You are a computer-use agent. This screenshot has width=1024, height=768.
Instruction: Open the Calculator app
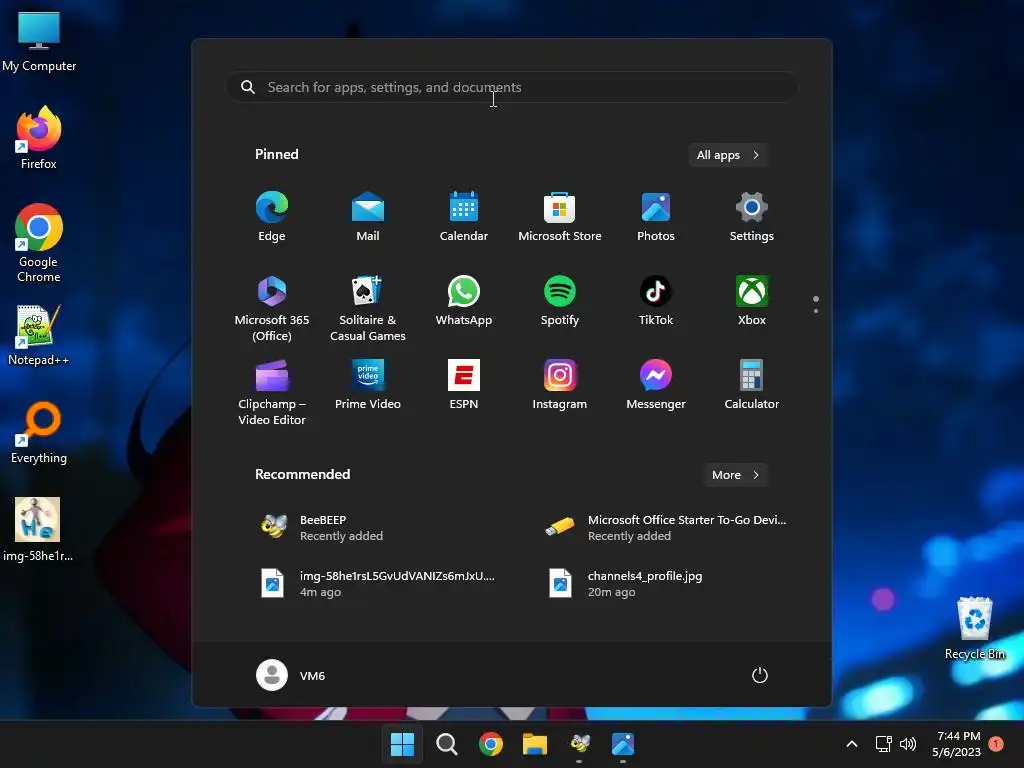click(x=752, y=384)
